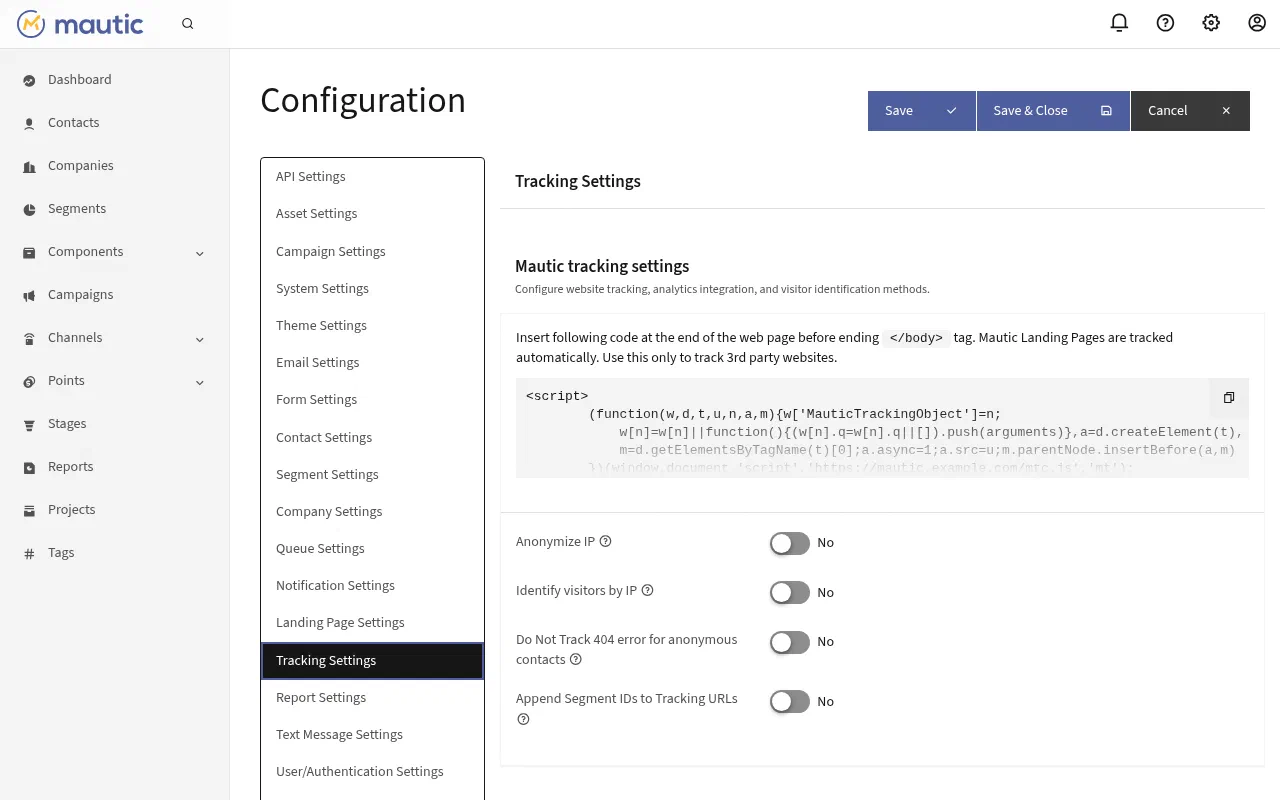1280x800 pixels.
Task: Click Save & Close
Action: [1053, 111]
